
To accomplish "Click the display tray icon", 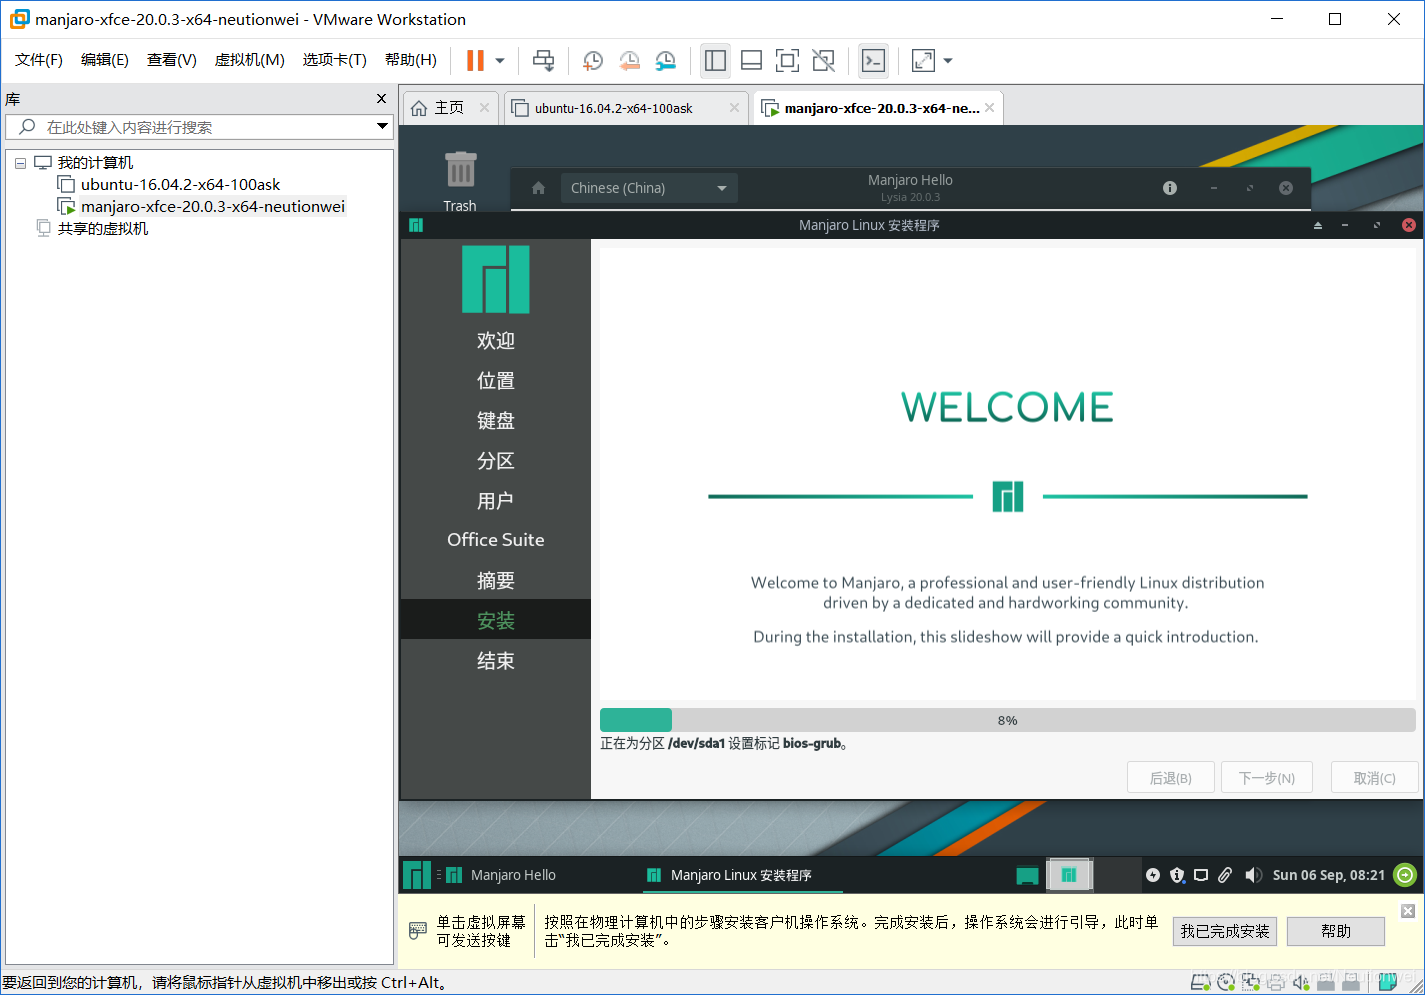I will click(x=1201, y=875).
